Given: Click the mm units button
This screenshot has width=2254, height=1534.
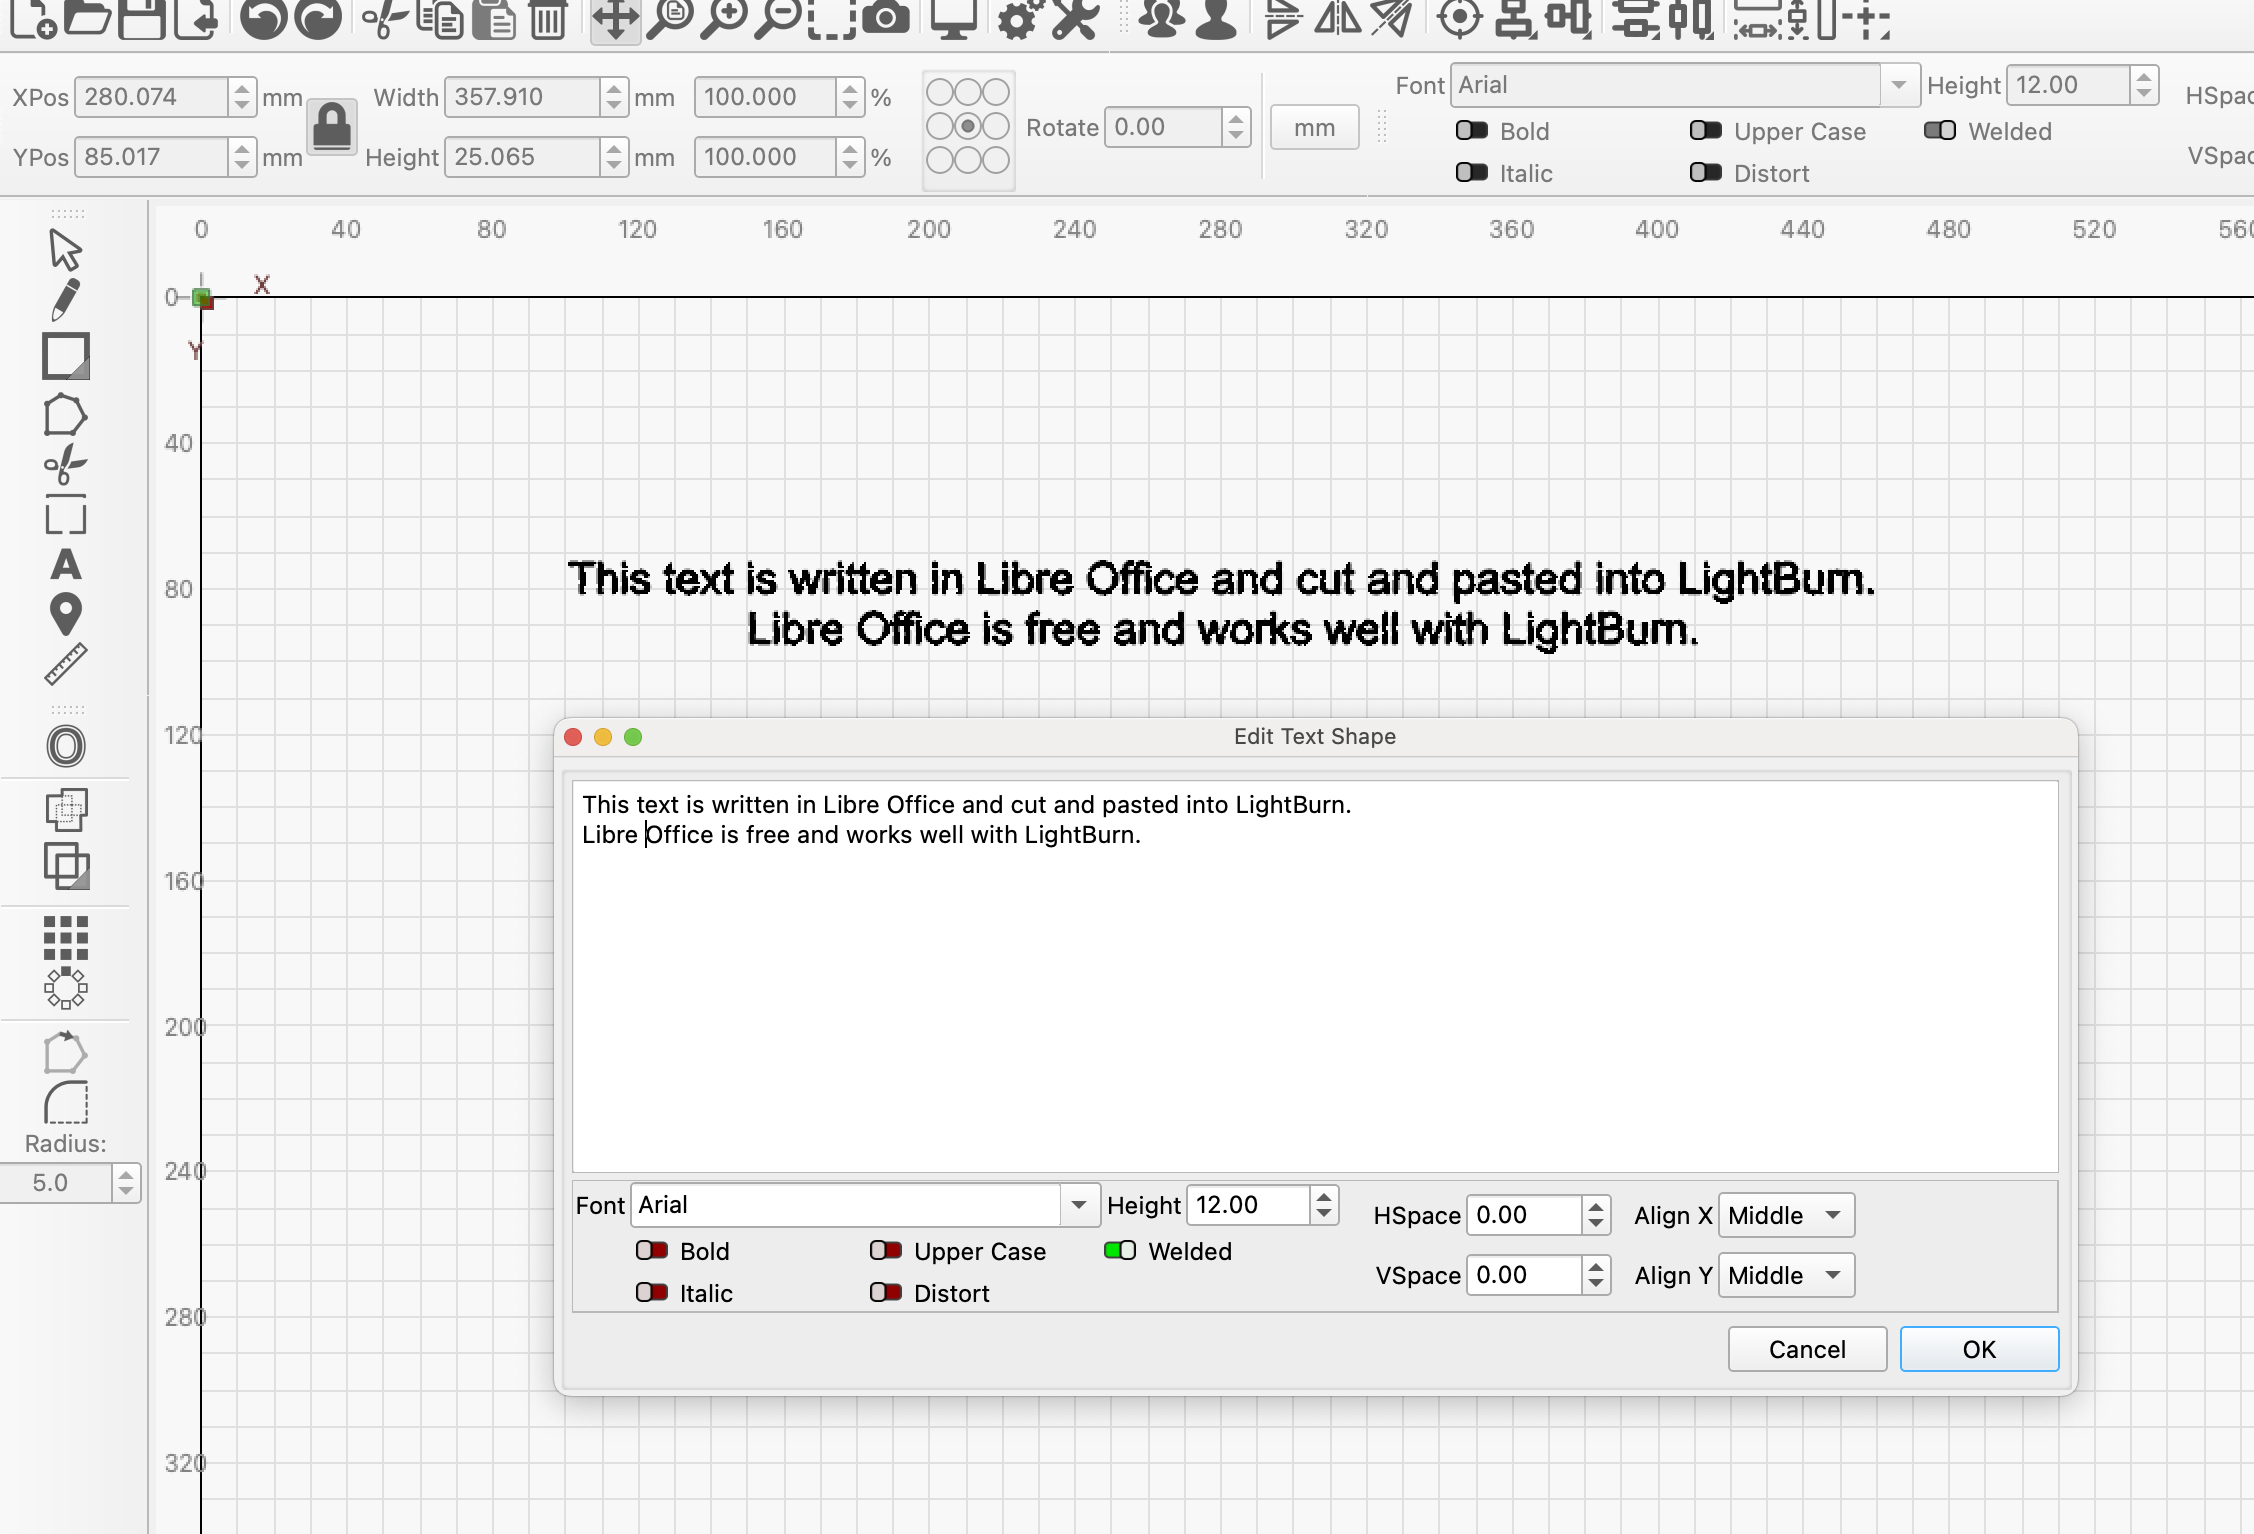Looking at the screenshot, I should pyautogui.click(x=1314, y=127).
